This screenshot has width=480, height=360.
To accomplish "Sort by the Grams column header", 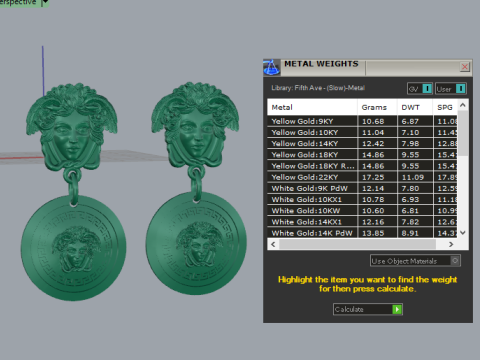I will [377, 107].
